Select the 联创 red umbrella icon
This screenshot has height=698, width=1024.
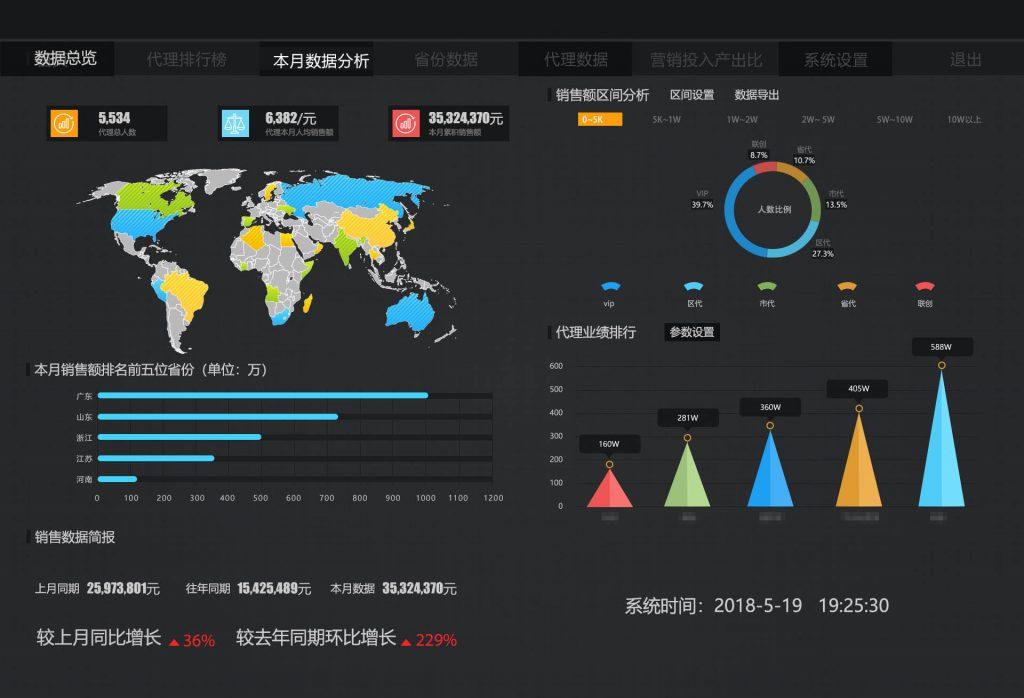(x=925, y=286)
